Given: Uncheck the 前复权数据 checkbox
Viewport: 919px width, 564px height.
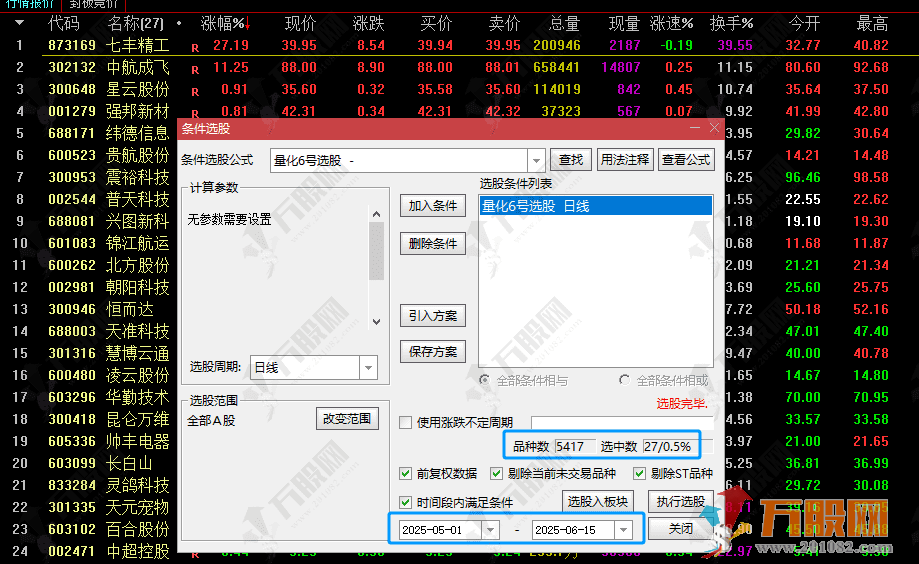Looking at the screenshot, I should [405, 473].
